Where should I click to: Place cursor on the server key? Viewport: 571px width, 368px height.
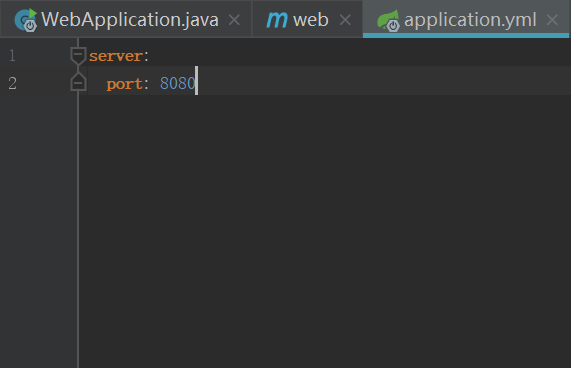pos(116,56)
